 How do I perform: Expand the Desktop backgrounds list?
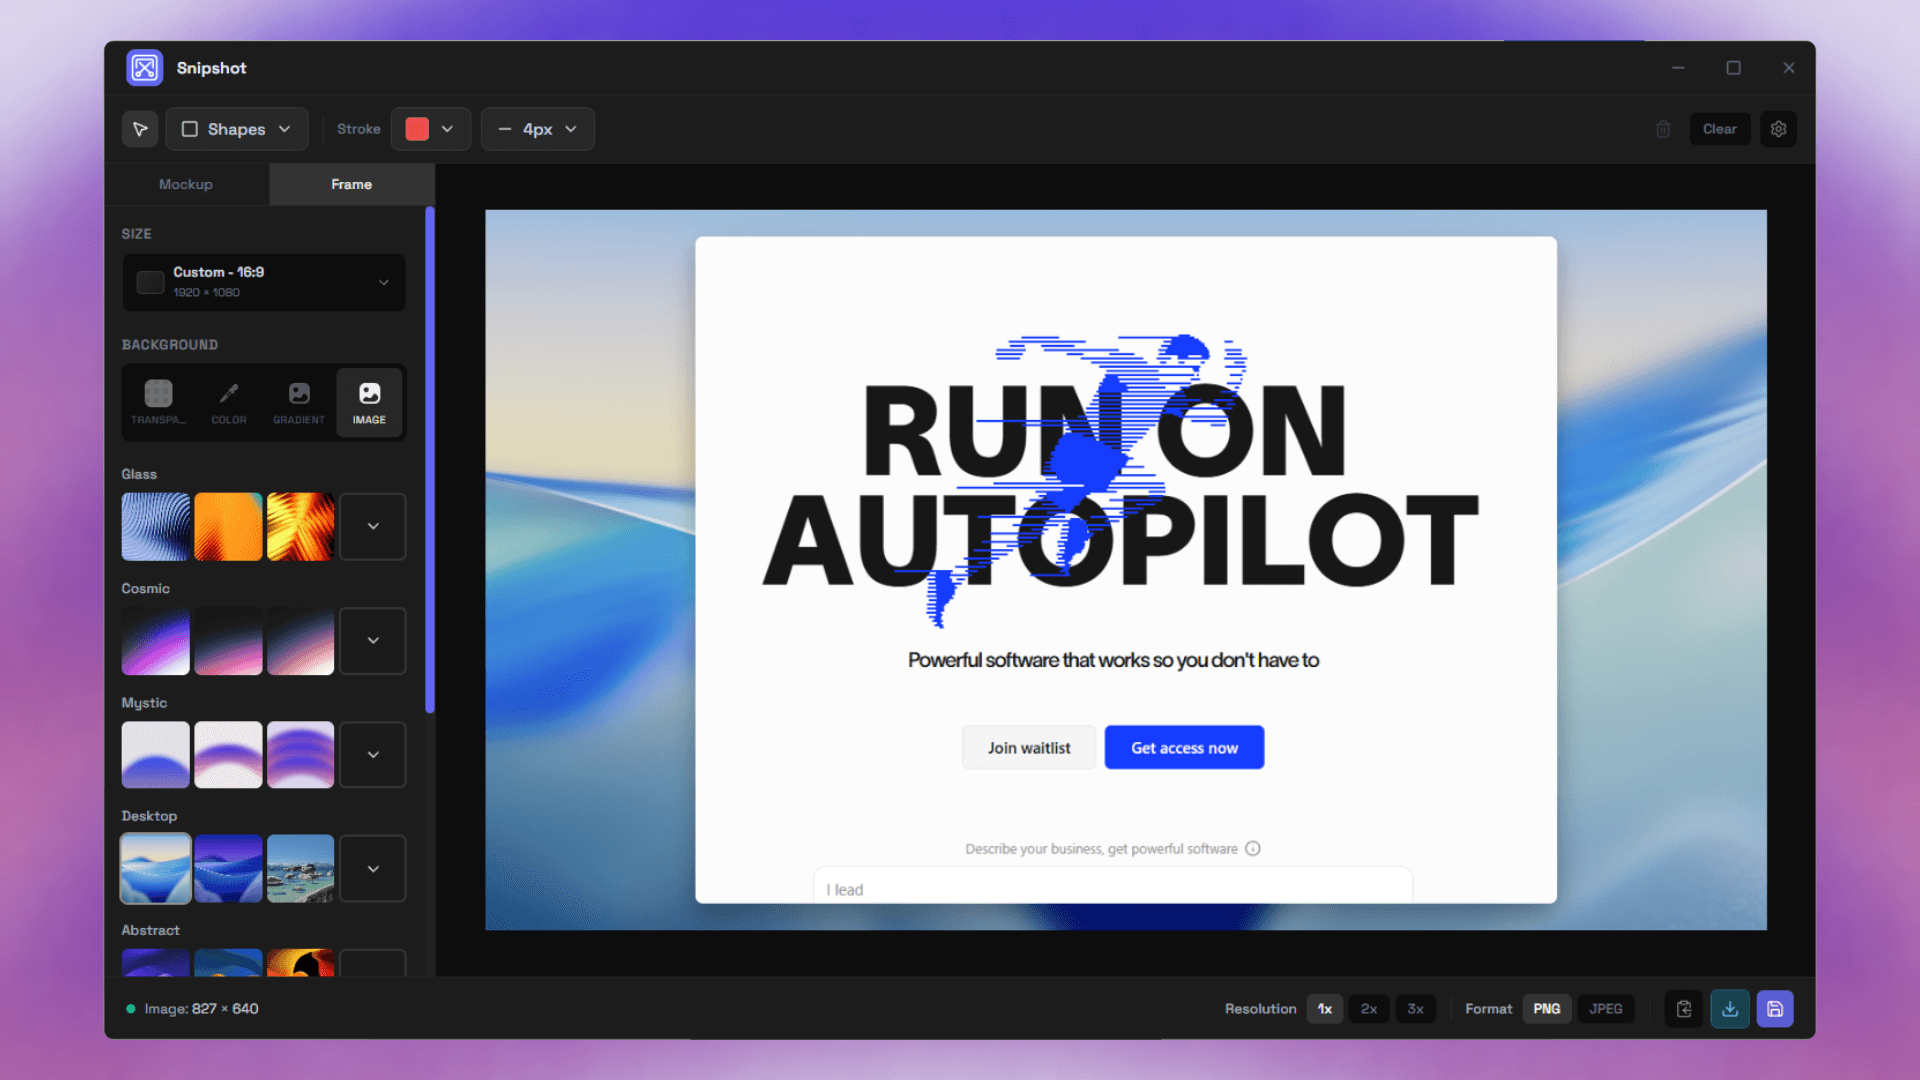coord(373,869)
